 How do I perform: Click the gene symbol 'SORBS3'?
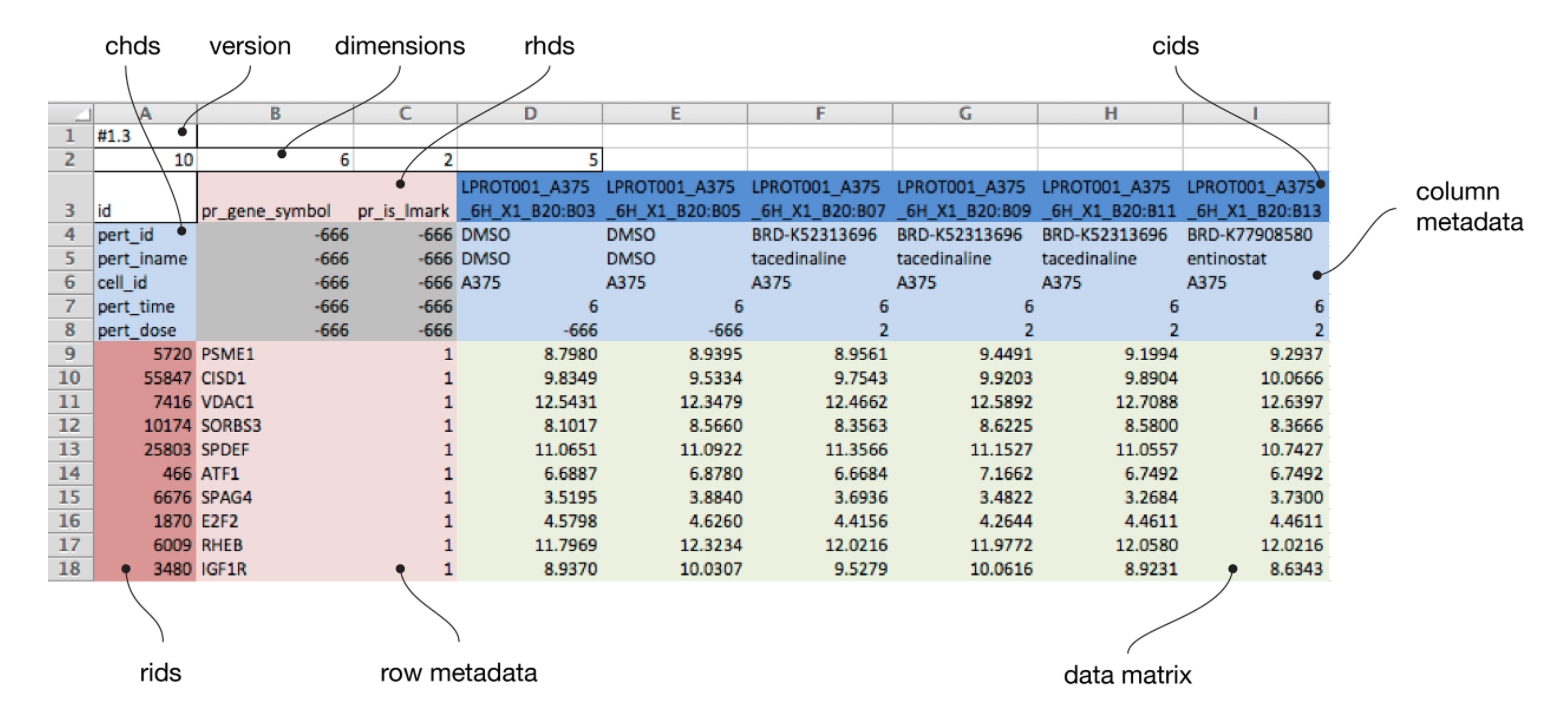point(275,424)
